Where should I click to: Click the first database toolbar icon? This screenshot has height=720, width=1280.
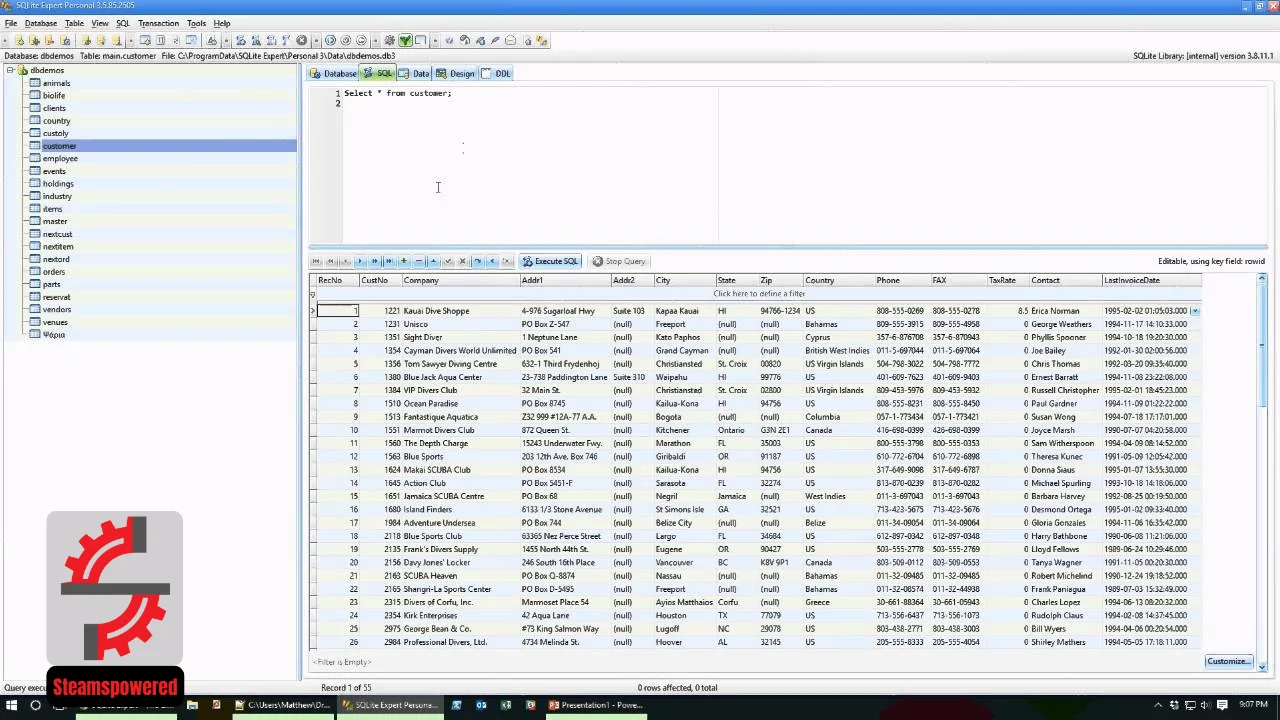tap(19, 41)
